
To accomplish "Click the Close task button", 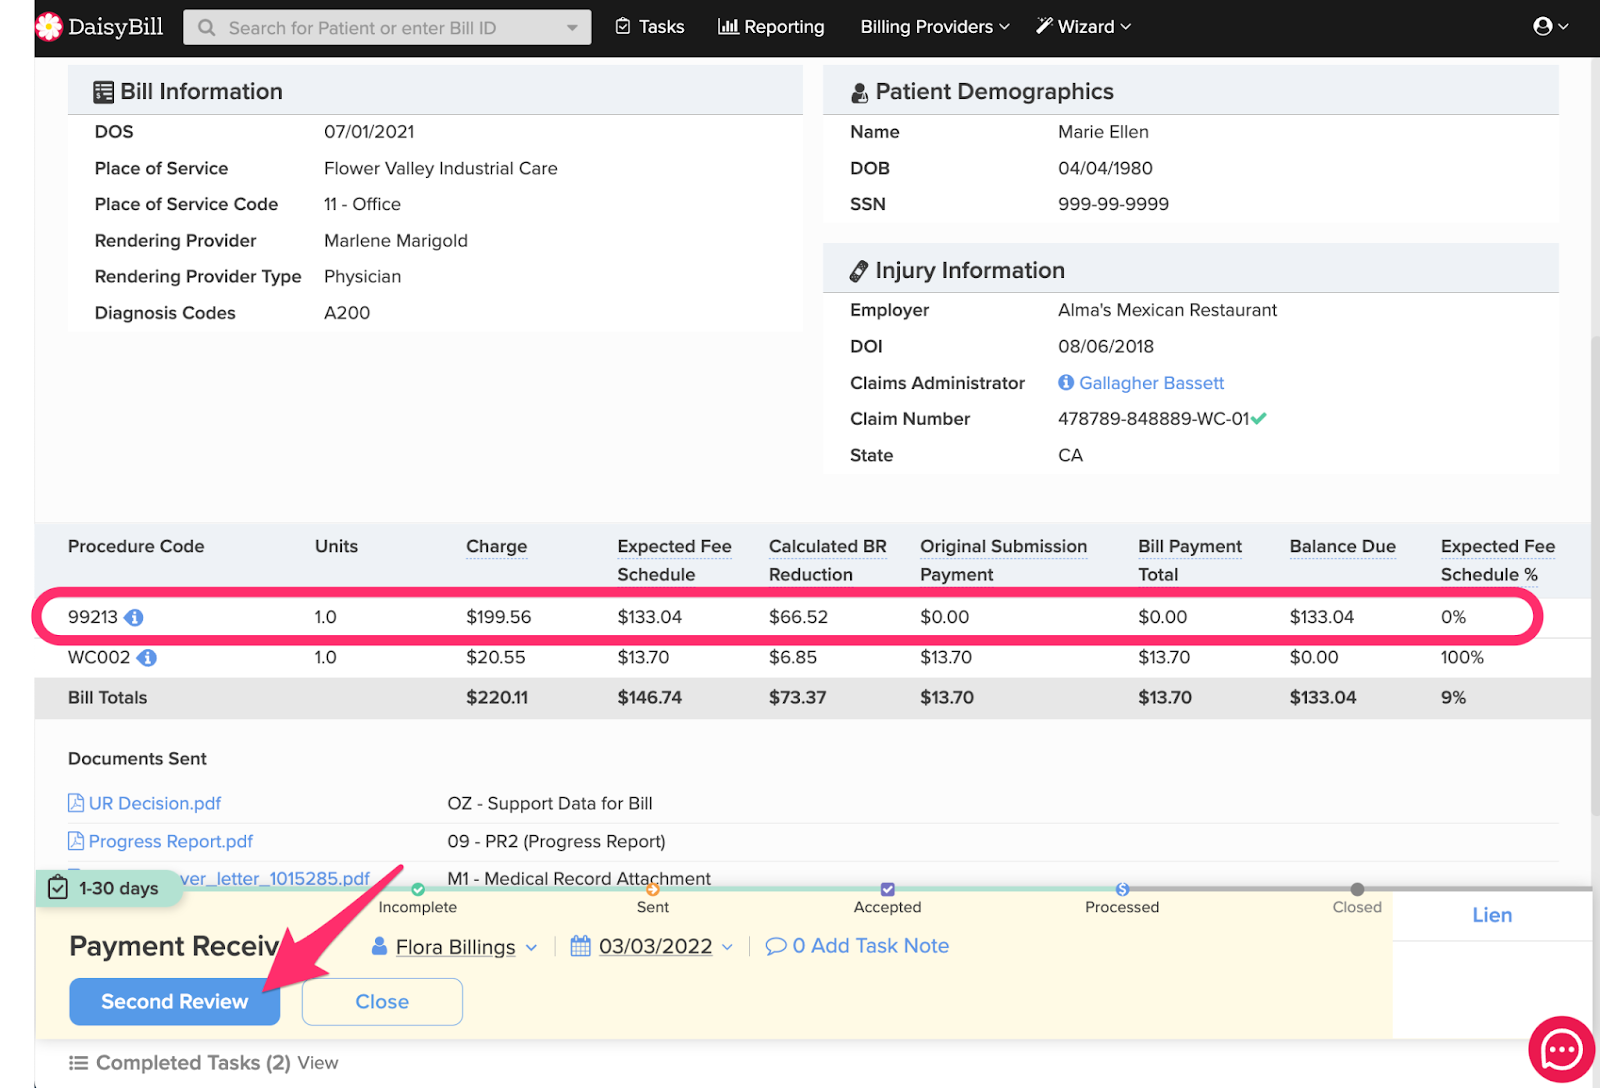I will coord(382,1001).
